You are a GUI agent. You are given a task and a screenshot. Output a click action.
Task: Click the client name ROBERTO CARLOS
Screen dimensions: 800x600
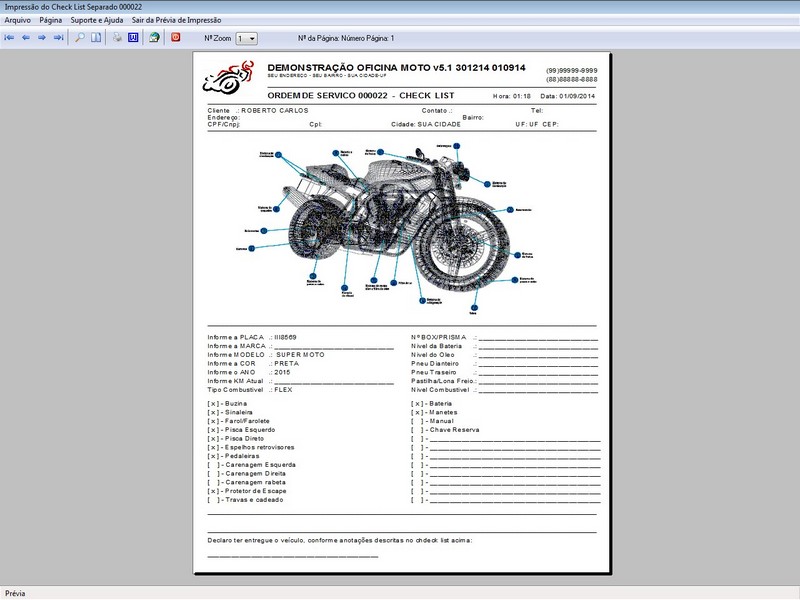click(274, 110)
